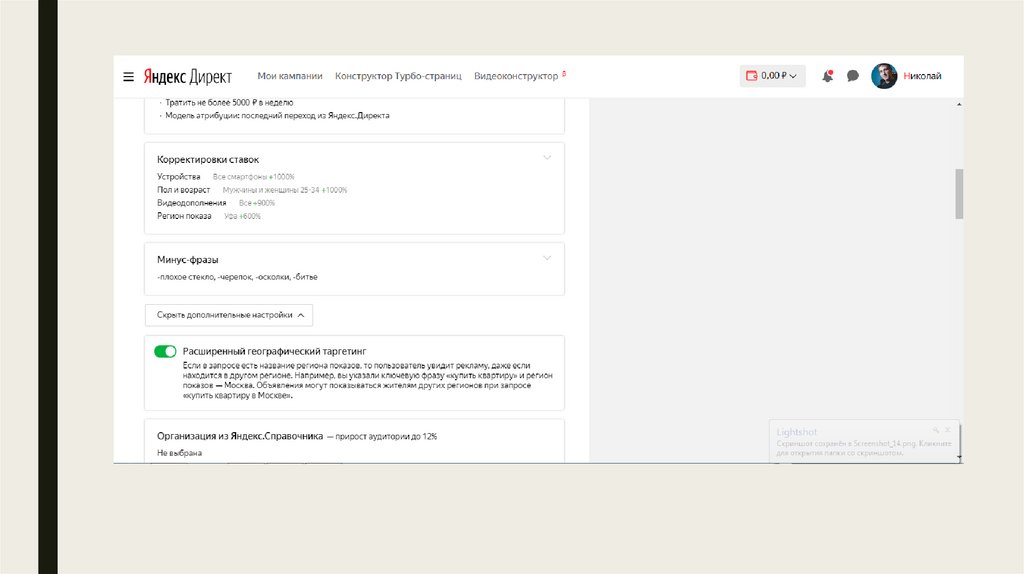Click the Регион показа adjustment row
Screen dimensions: 1024x574
click(208, 216)
